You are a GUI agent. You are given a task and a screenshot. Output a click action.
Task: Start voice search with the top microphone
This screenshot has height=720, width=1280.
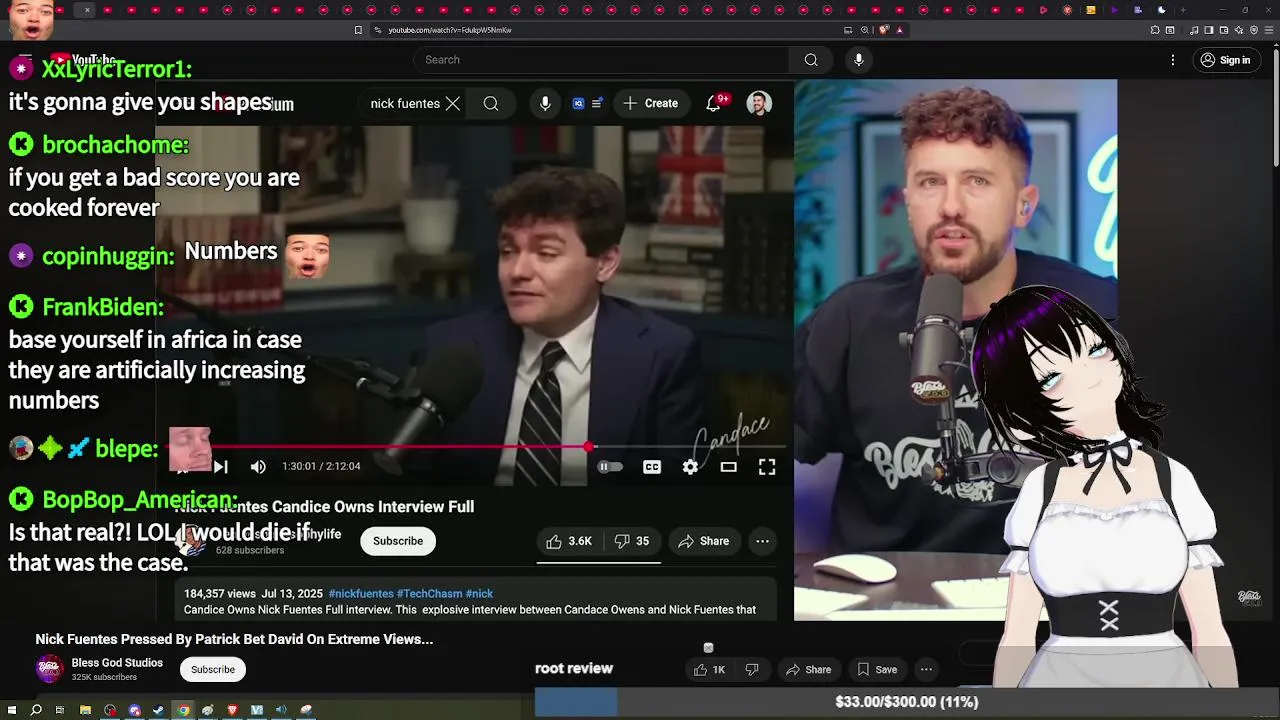[858, 60]
